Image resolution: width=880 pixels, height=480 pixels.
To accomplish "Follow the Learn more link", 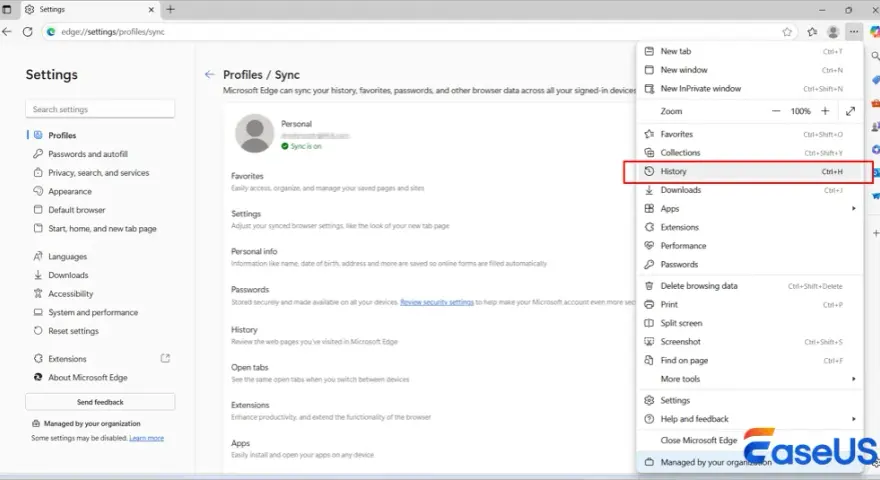I will tap(146, 438).
